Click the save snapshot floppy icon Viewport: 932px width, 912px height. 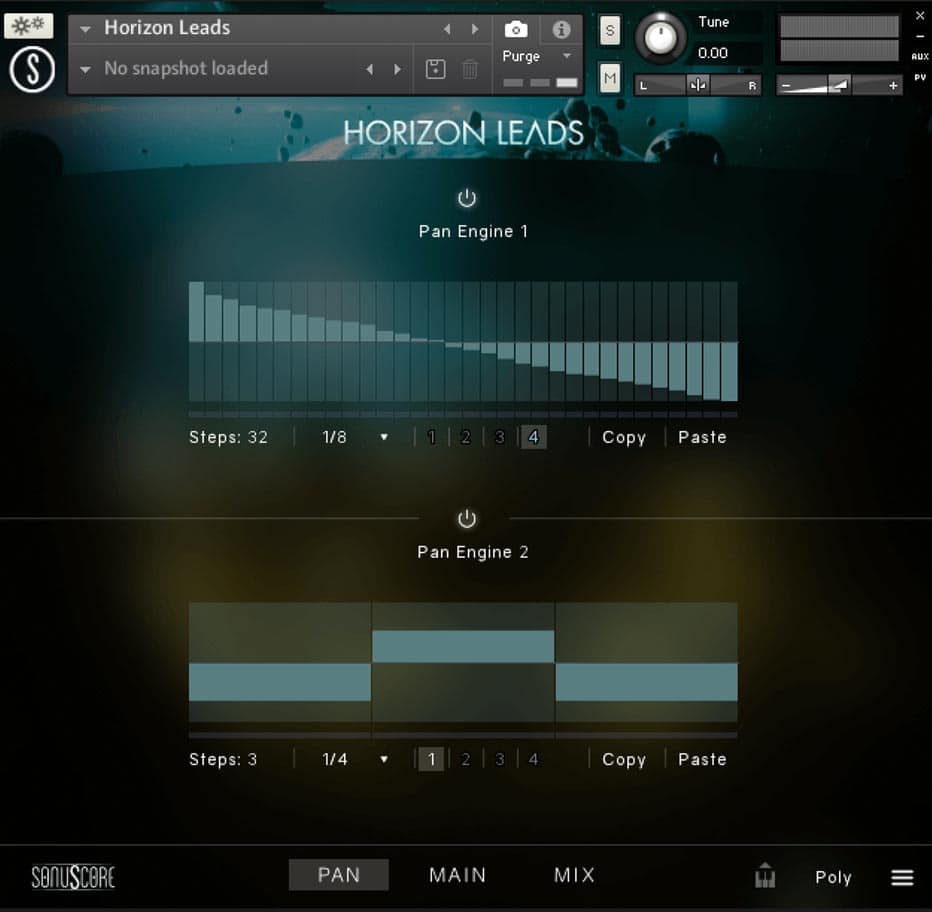pyautogui.click(x=435, y=69)
